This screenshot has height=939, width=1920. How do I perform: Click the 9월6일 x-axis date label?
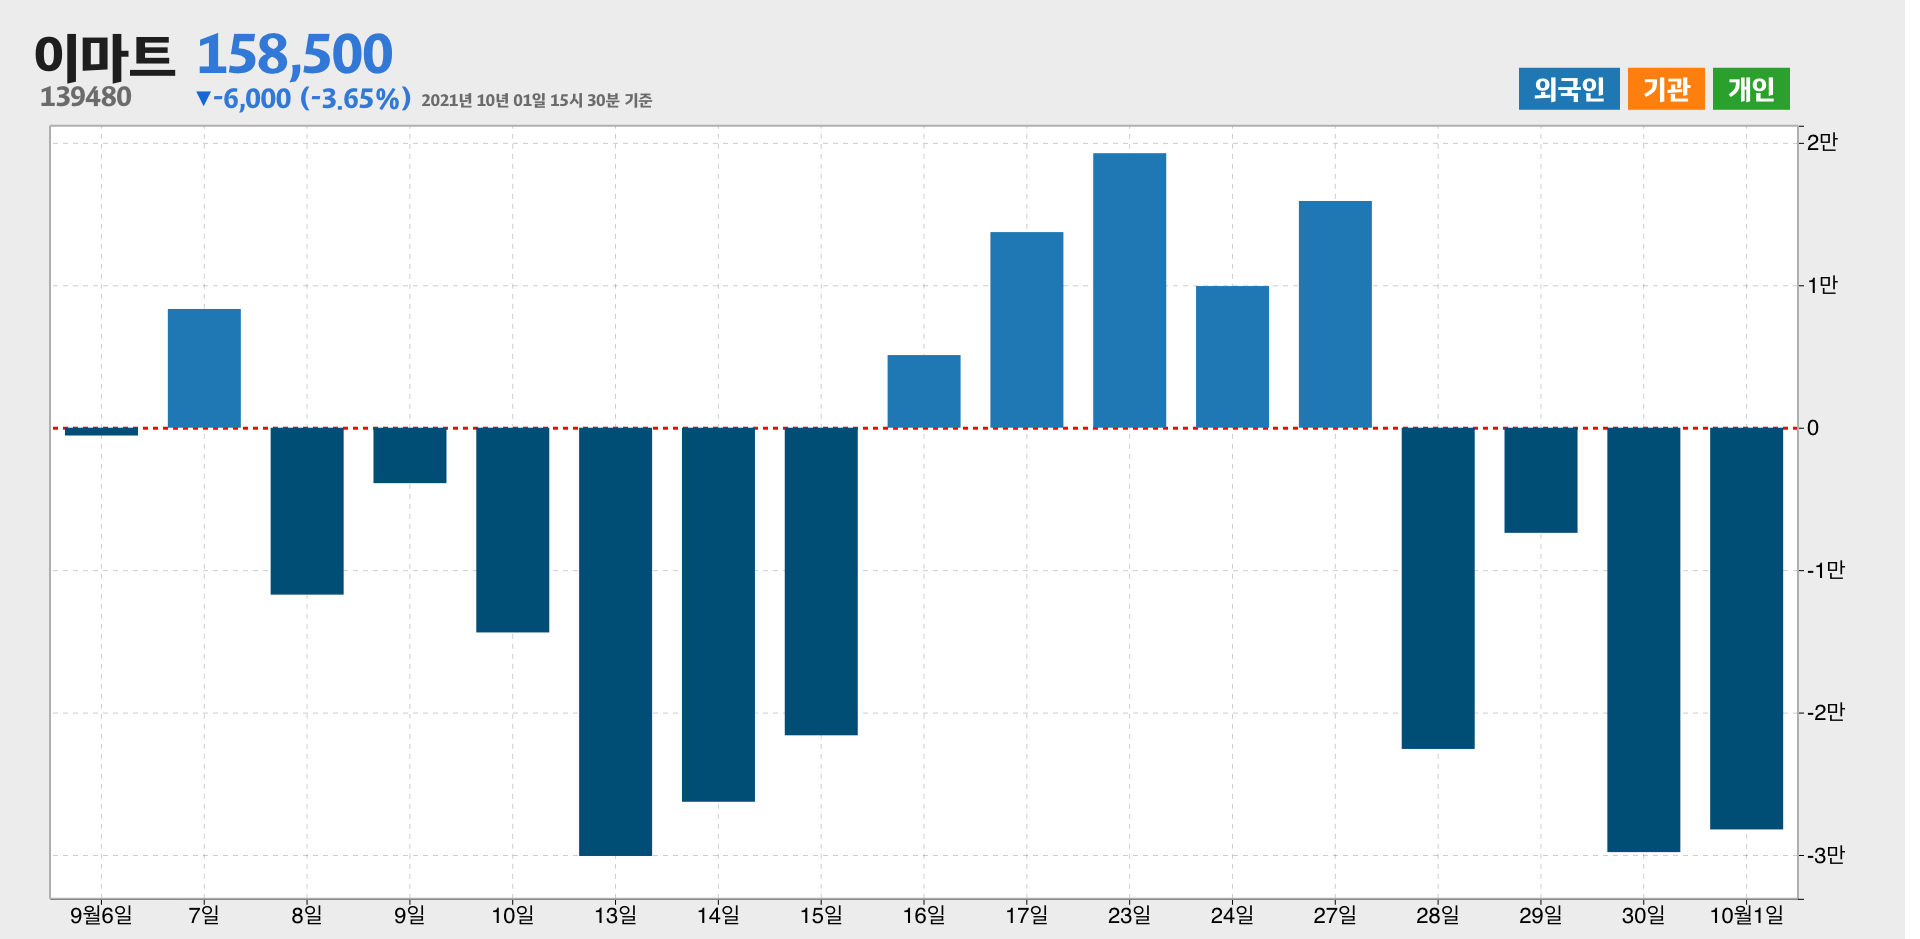click(101, 915)
